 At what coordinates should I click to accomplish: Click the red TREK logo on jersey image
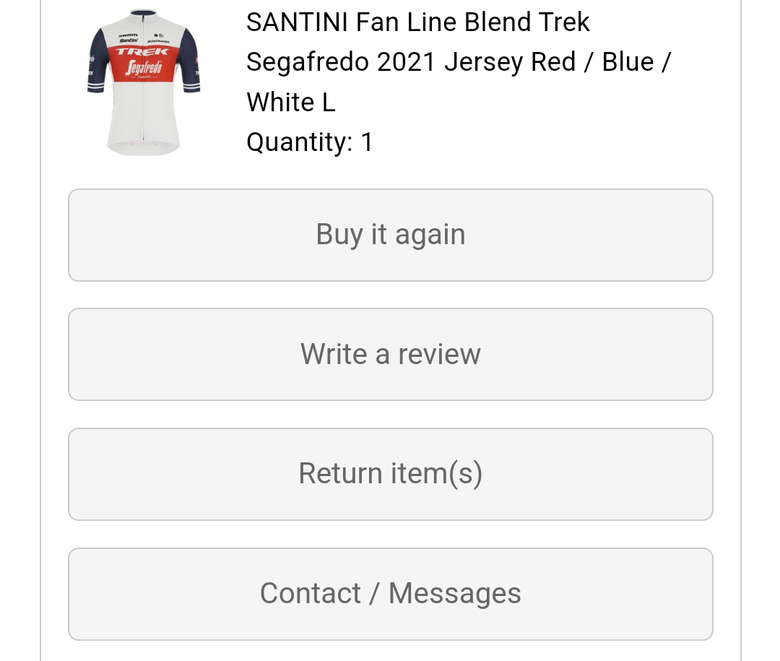pos(142,52)
